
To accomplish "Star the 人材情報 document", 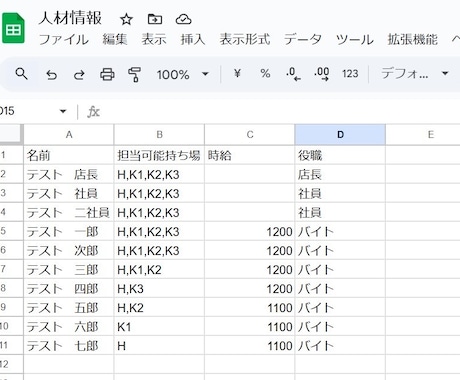I will (126, 19).
